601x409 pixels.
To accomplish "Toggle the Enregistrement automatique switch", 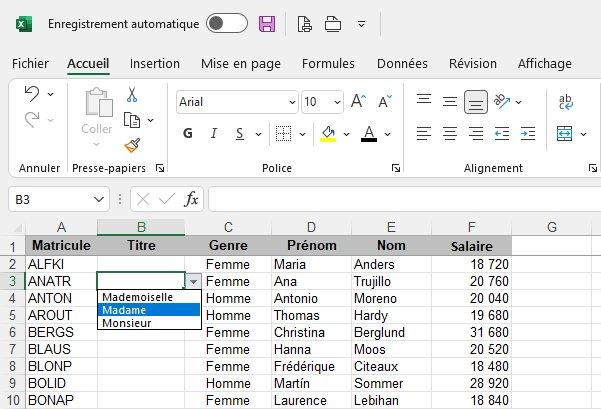I will click(227, 23).
